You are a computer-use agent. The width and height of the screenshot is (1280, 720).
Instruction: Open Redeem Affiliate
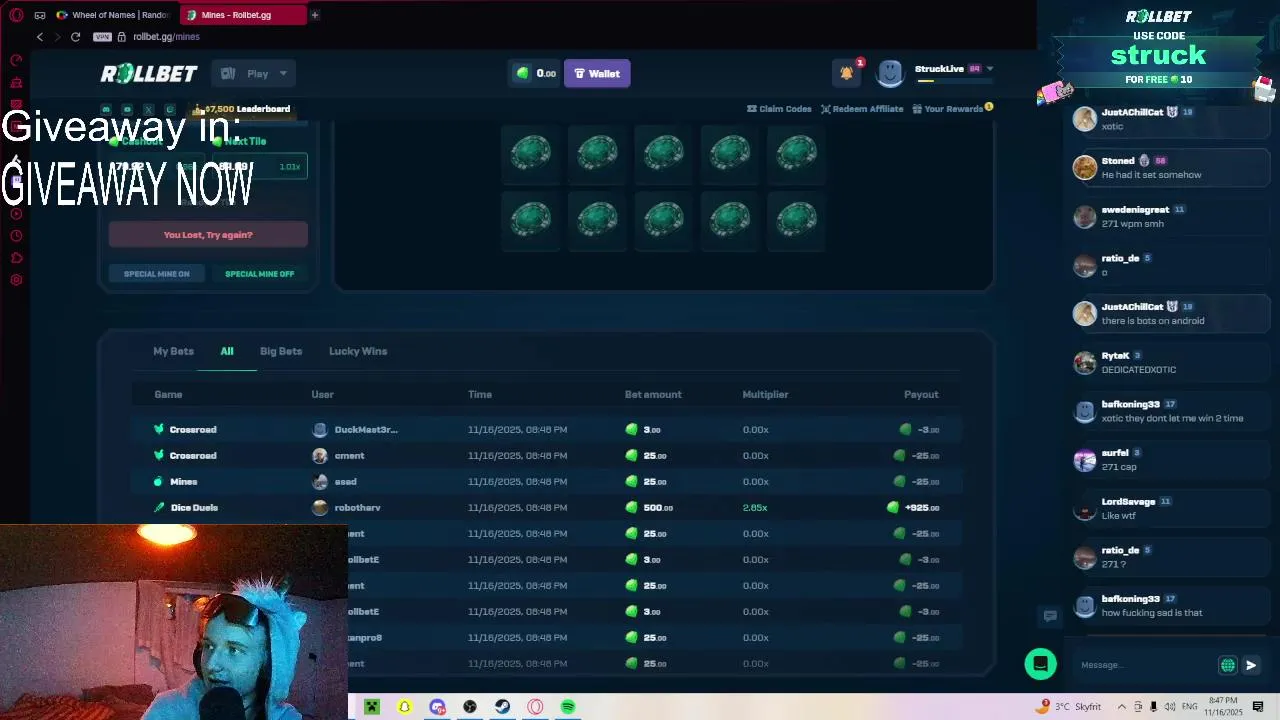pyautogui.click(x=862, y=109)
